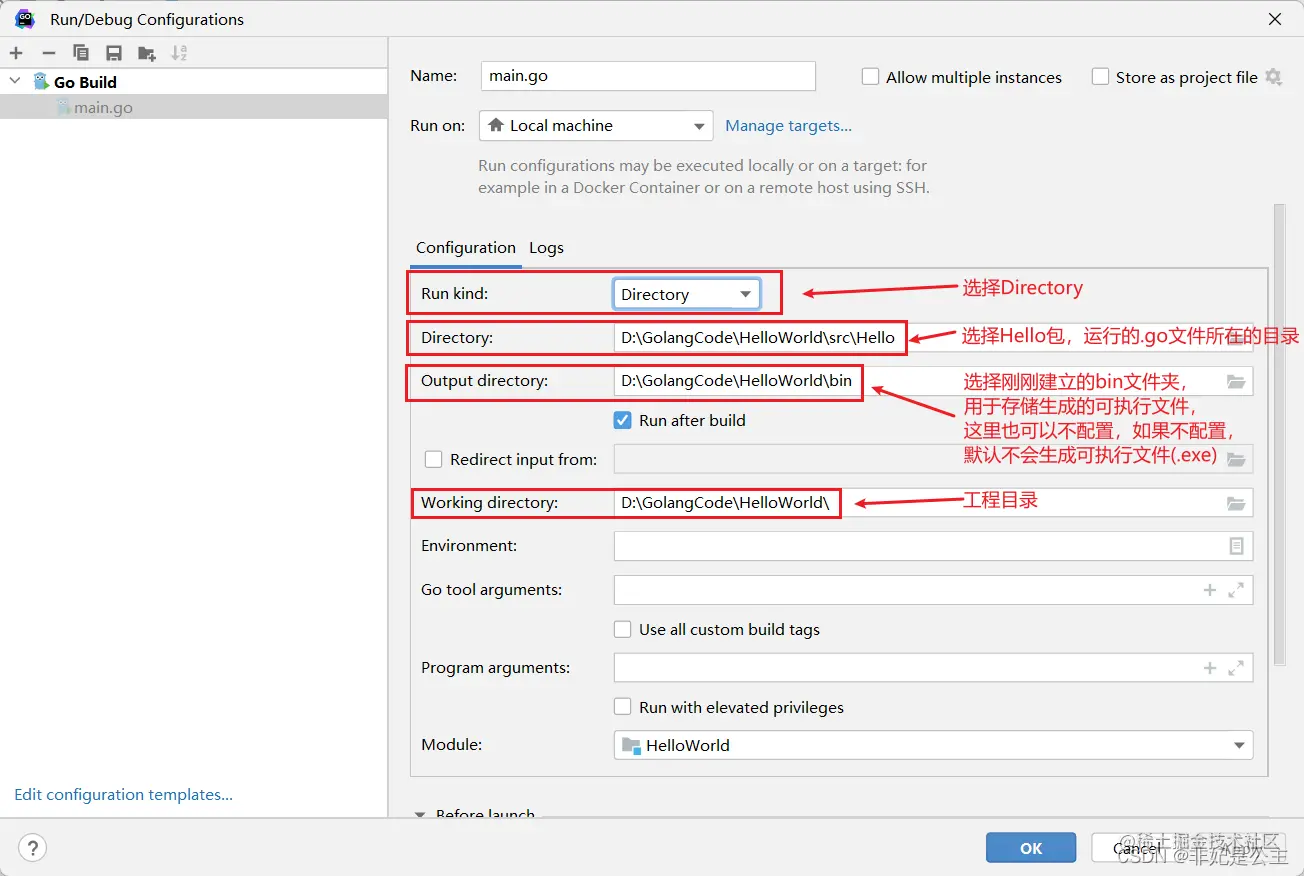Enable Allow multiple instances
This screenshot has height=876, width=1304.
click(x=870, y=76)
